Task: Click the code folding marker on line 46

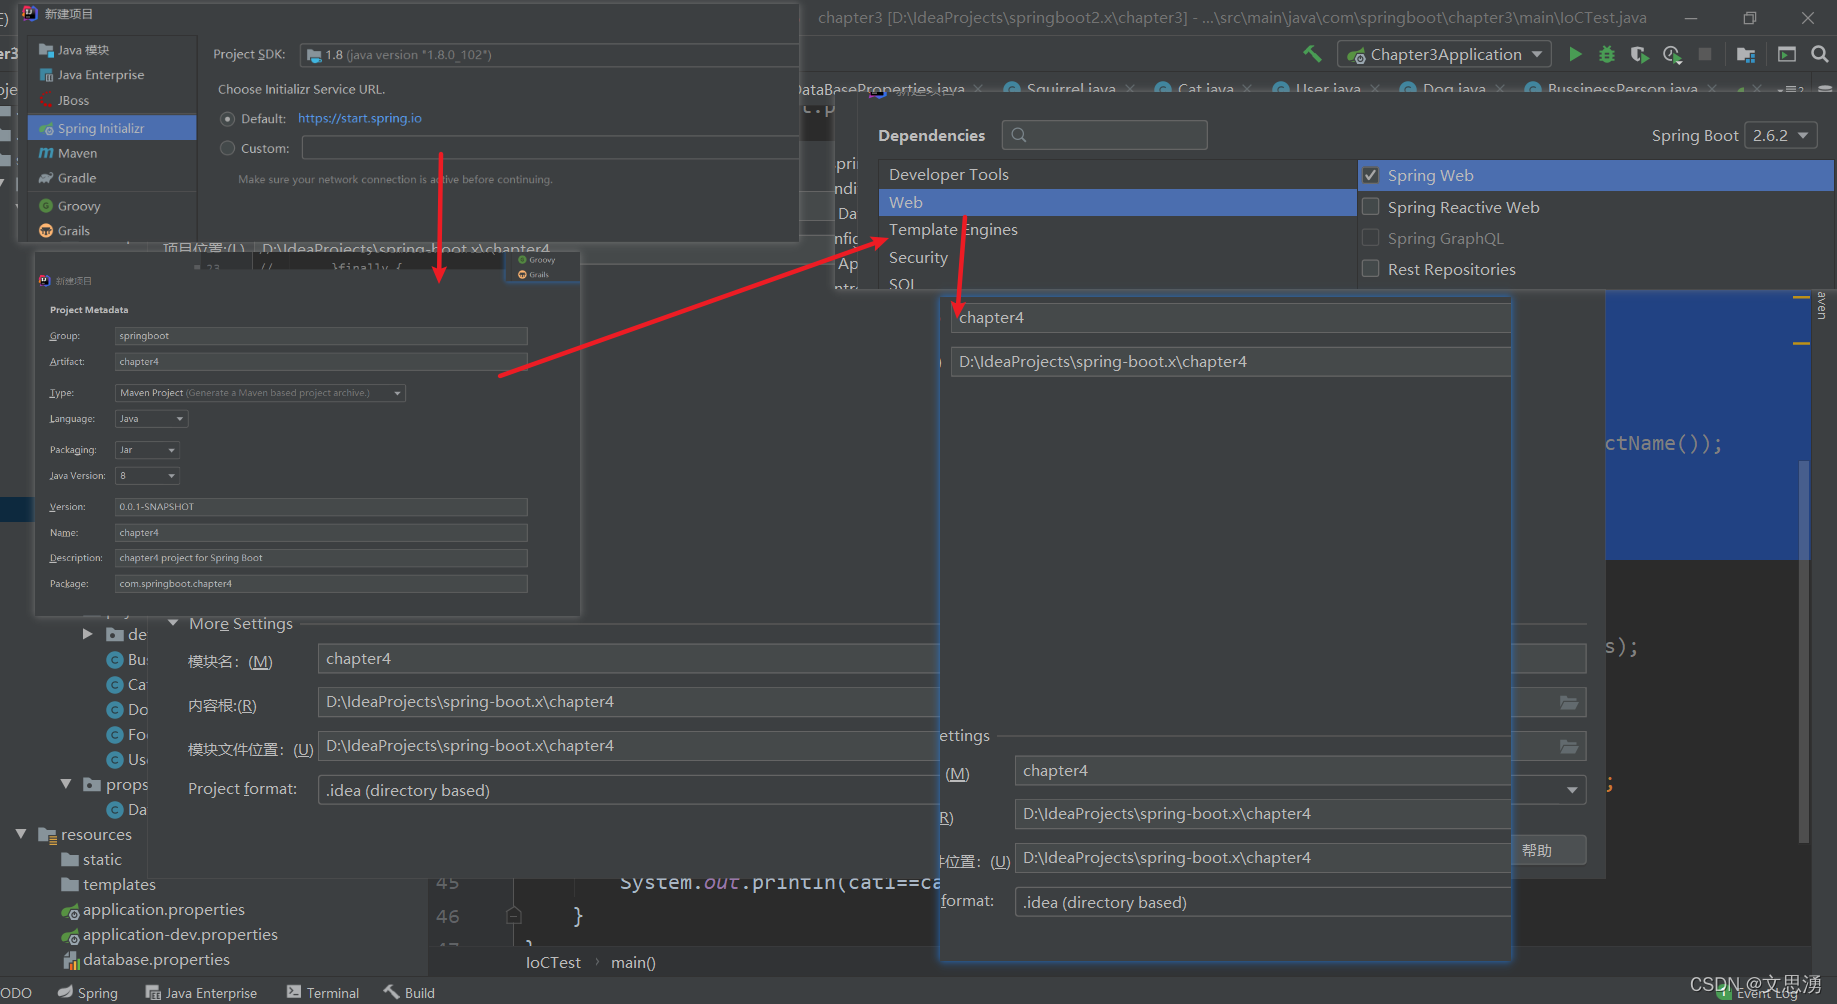Action: [x=513, y=915]
